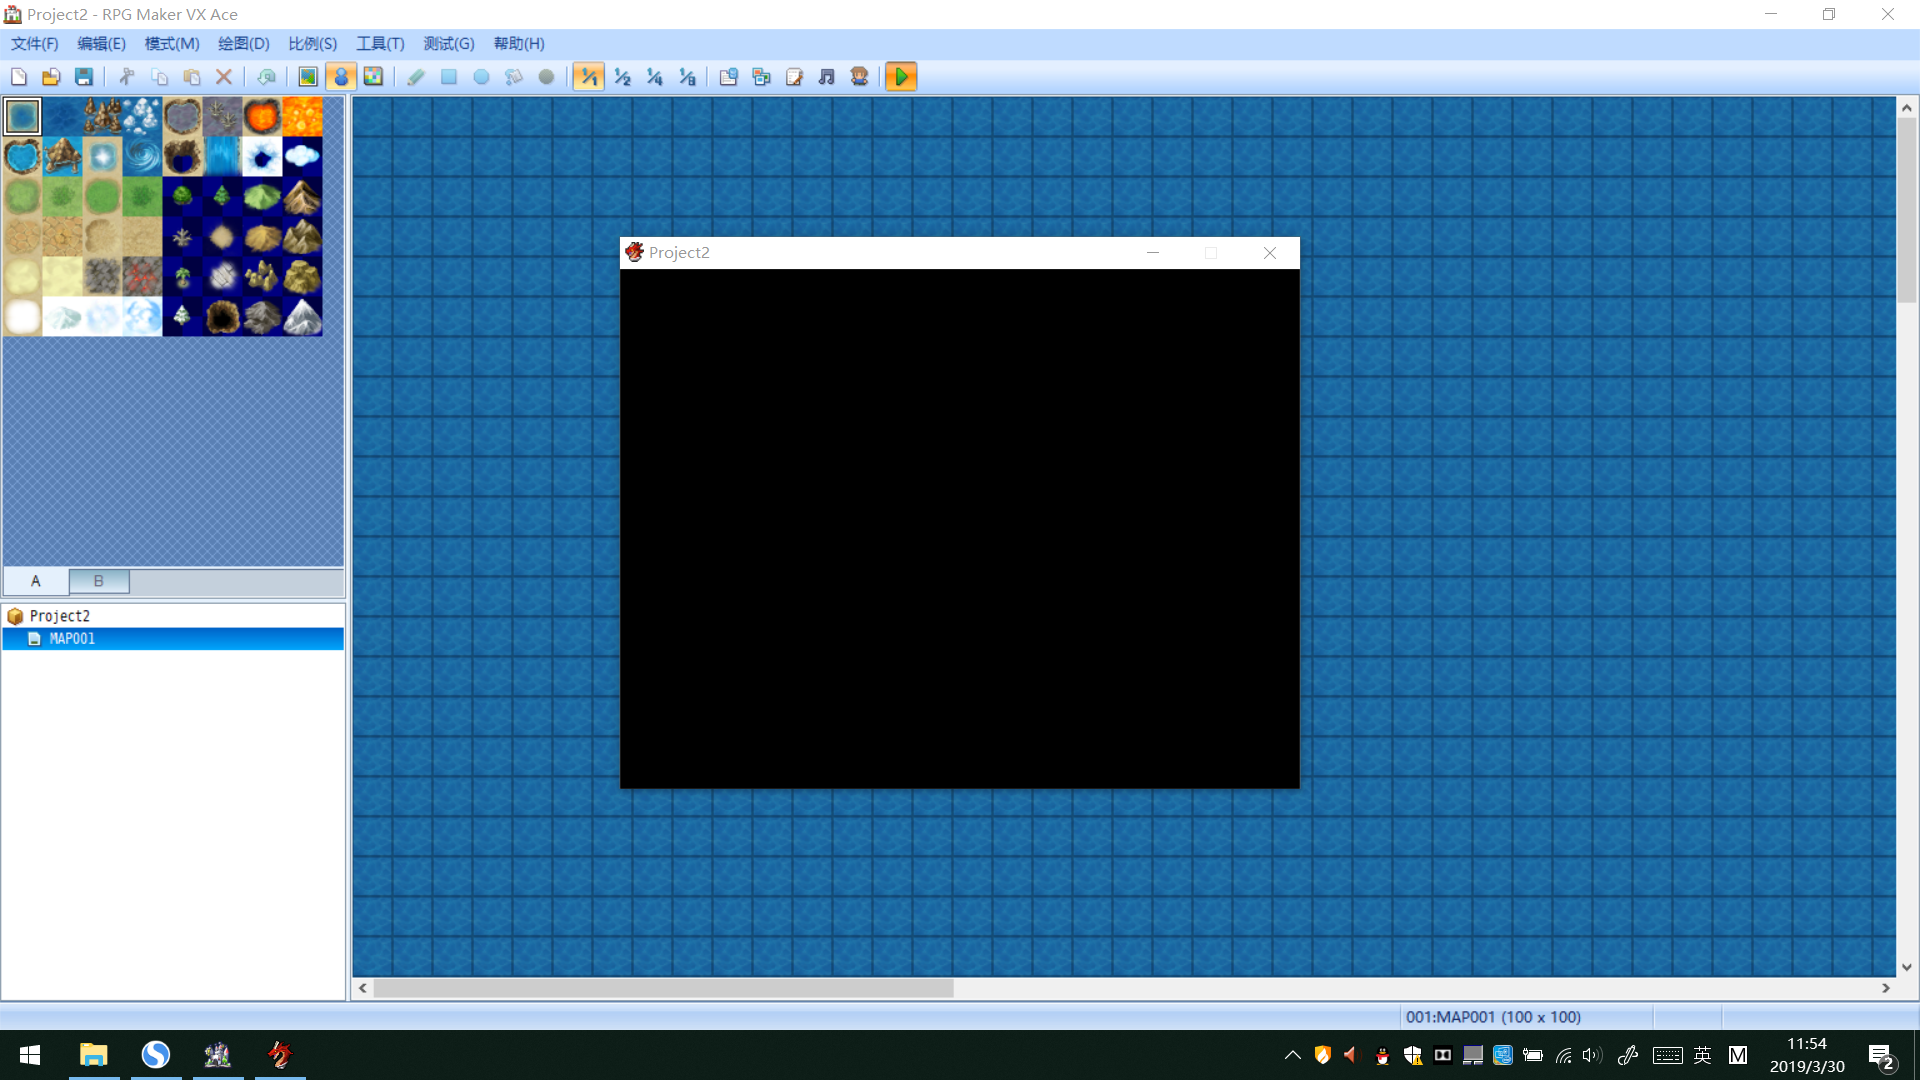Select the Shadow Pen tool
This screenshot has height=1080, width=1920.
pos(546,77)
